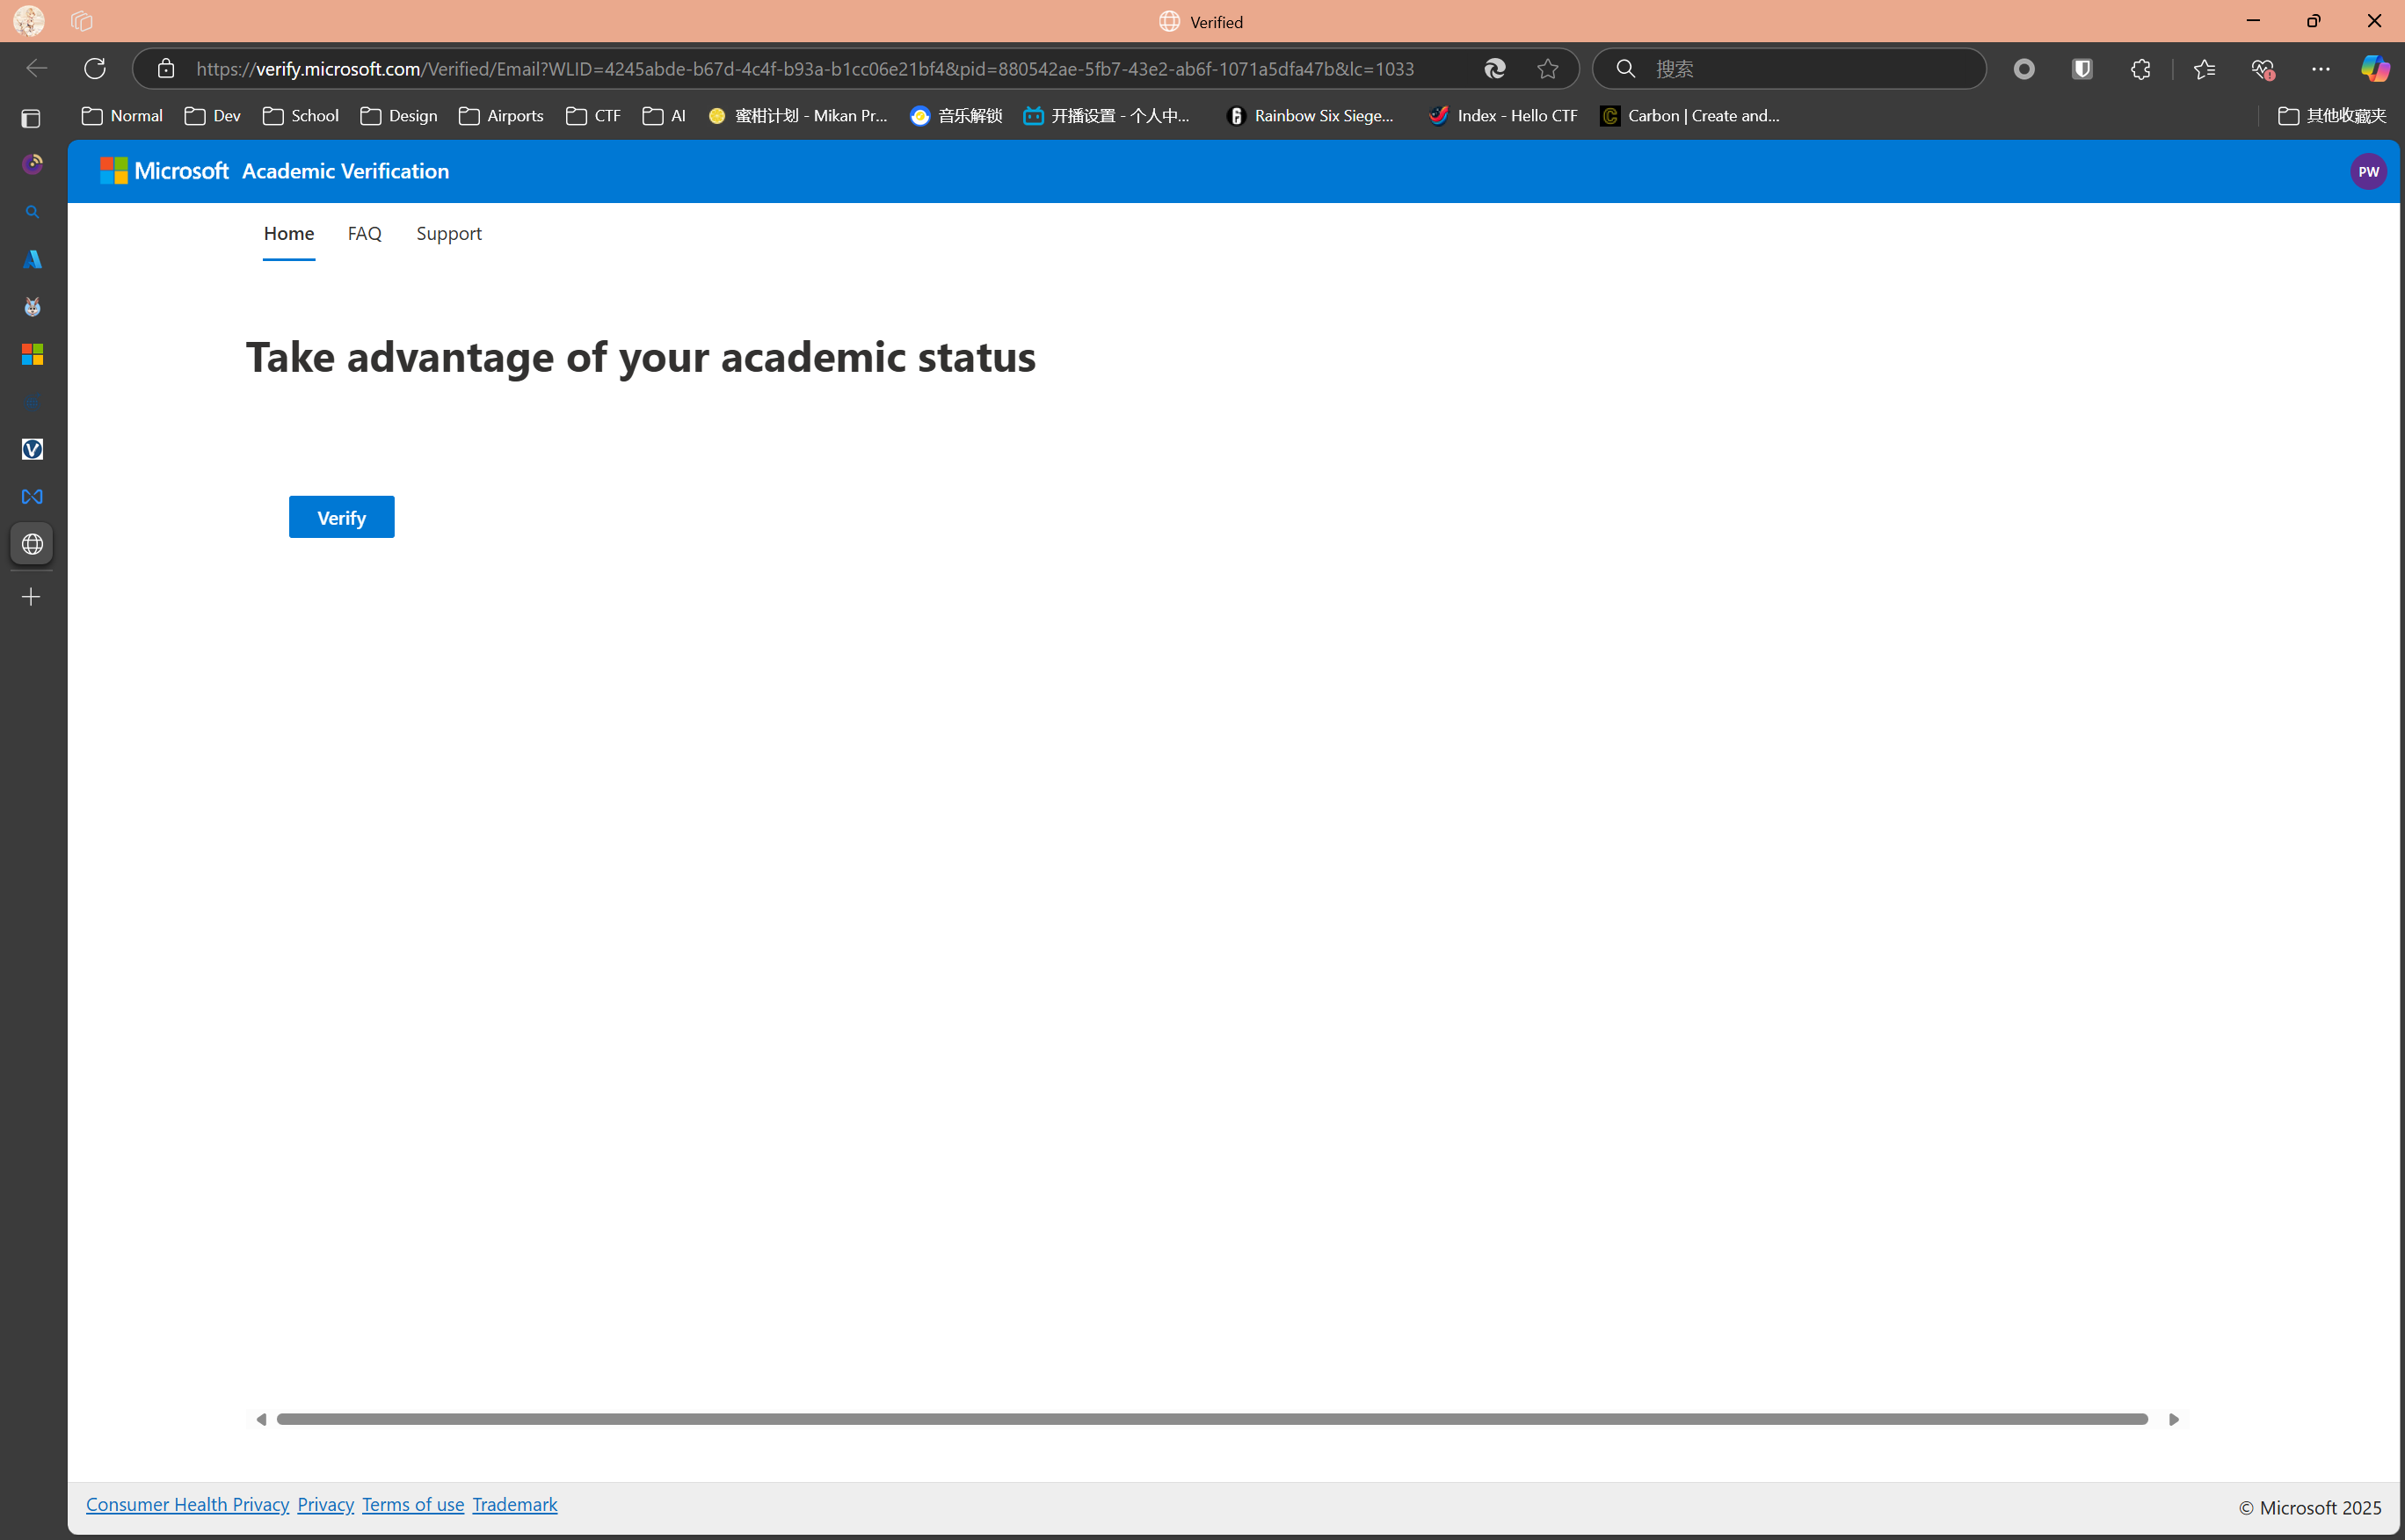2405x1540 pixels.
Task: Click the horizontal scrollbar right arrow
Action: point(2173,1419)
